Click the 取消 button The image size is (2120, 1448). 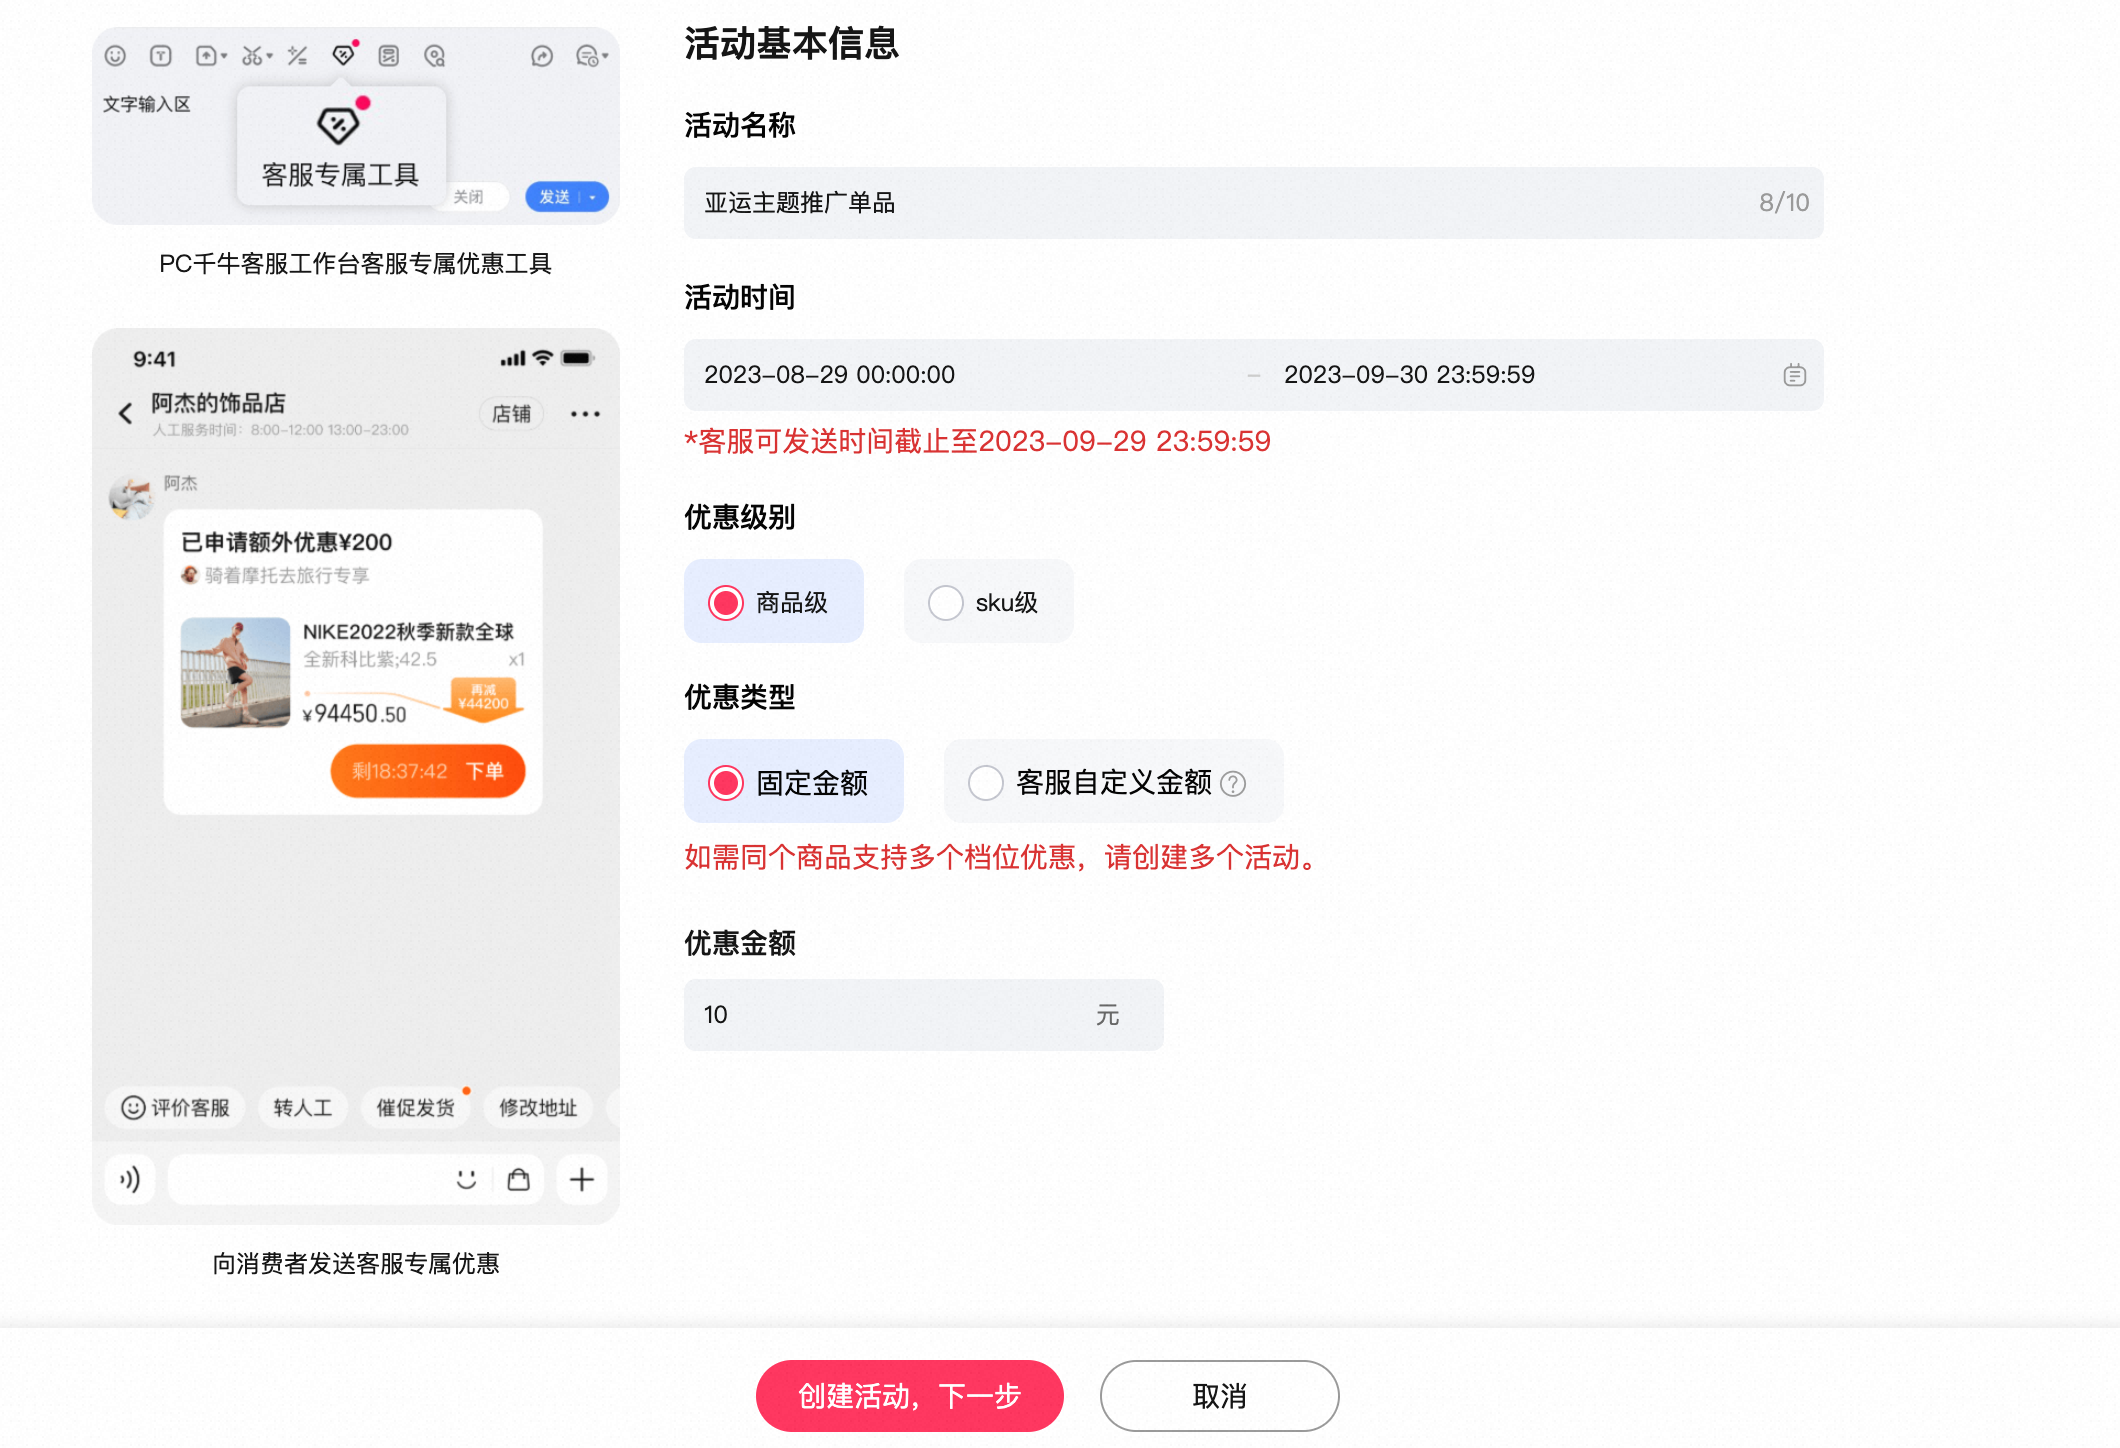coord(1219,1396)
